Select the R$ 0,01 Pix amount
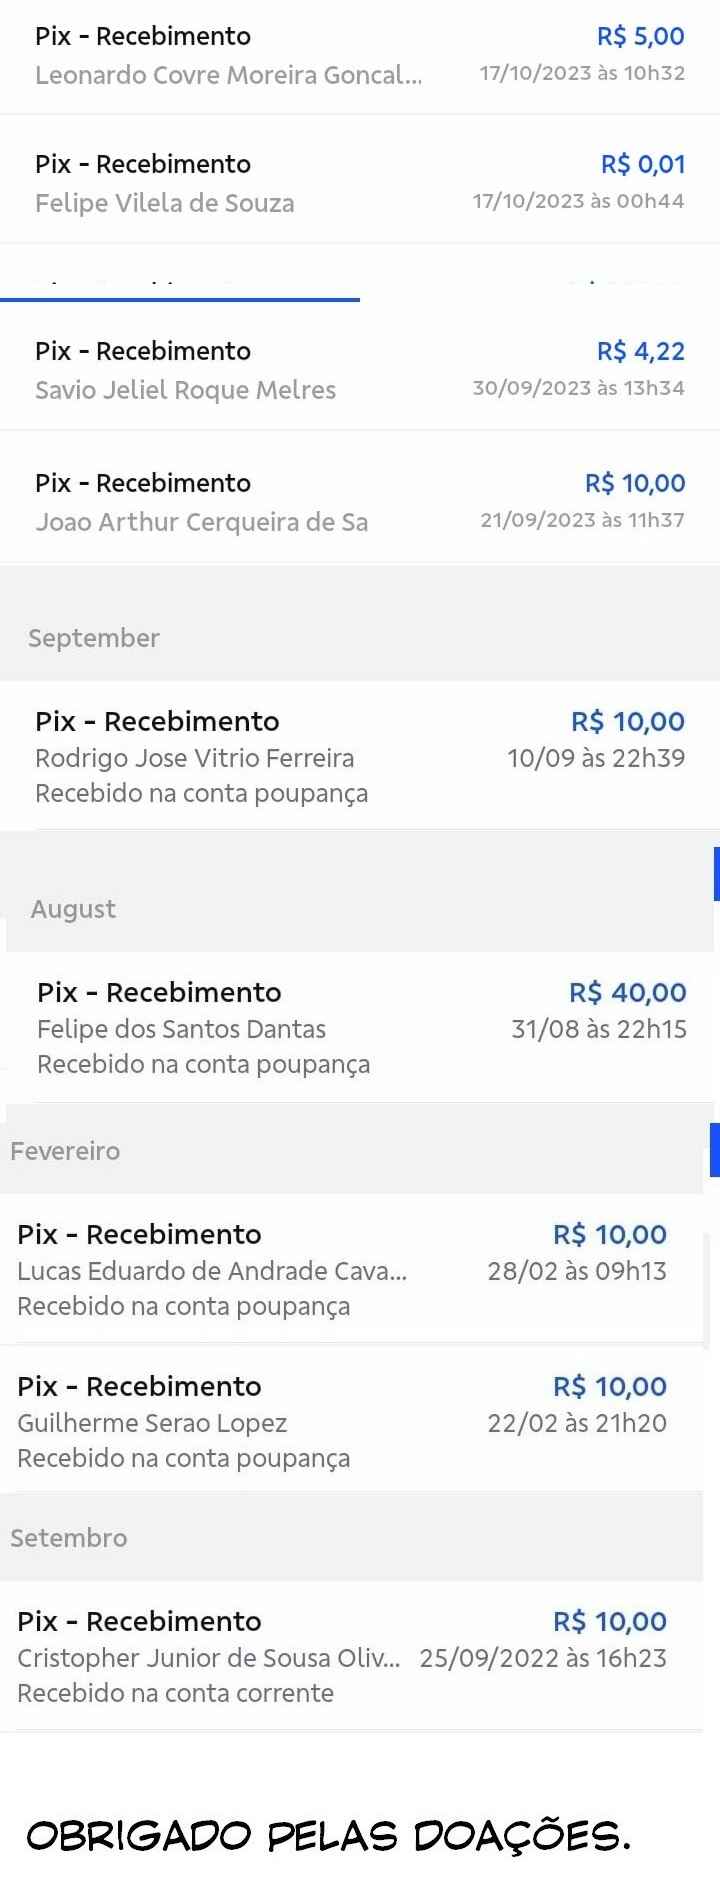 (x=643, y=164)
